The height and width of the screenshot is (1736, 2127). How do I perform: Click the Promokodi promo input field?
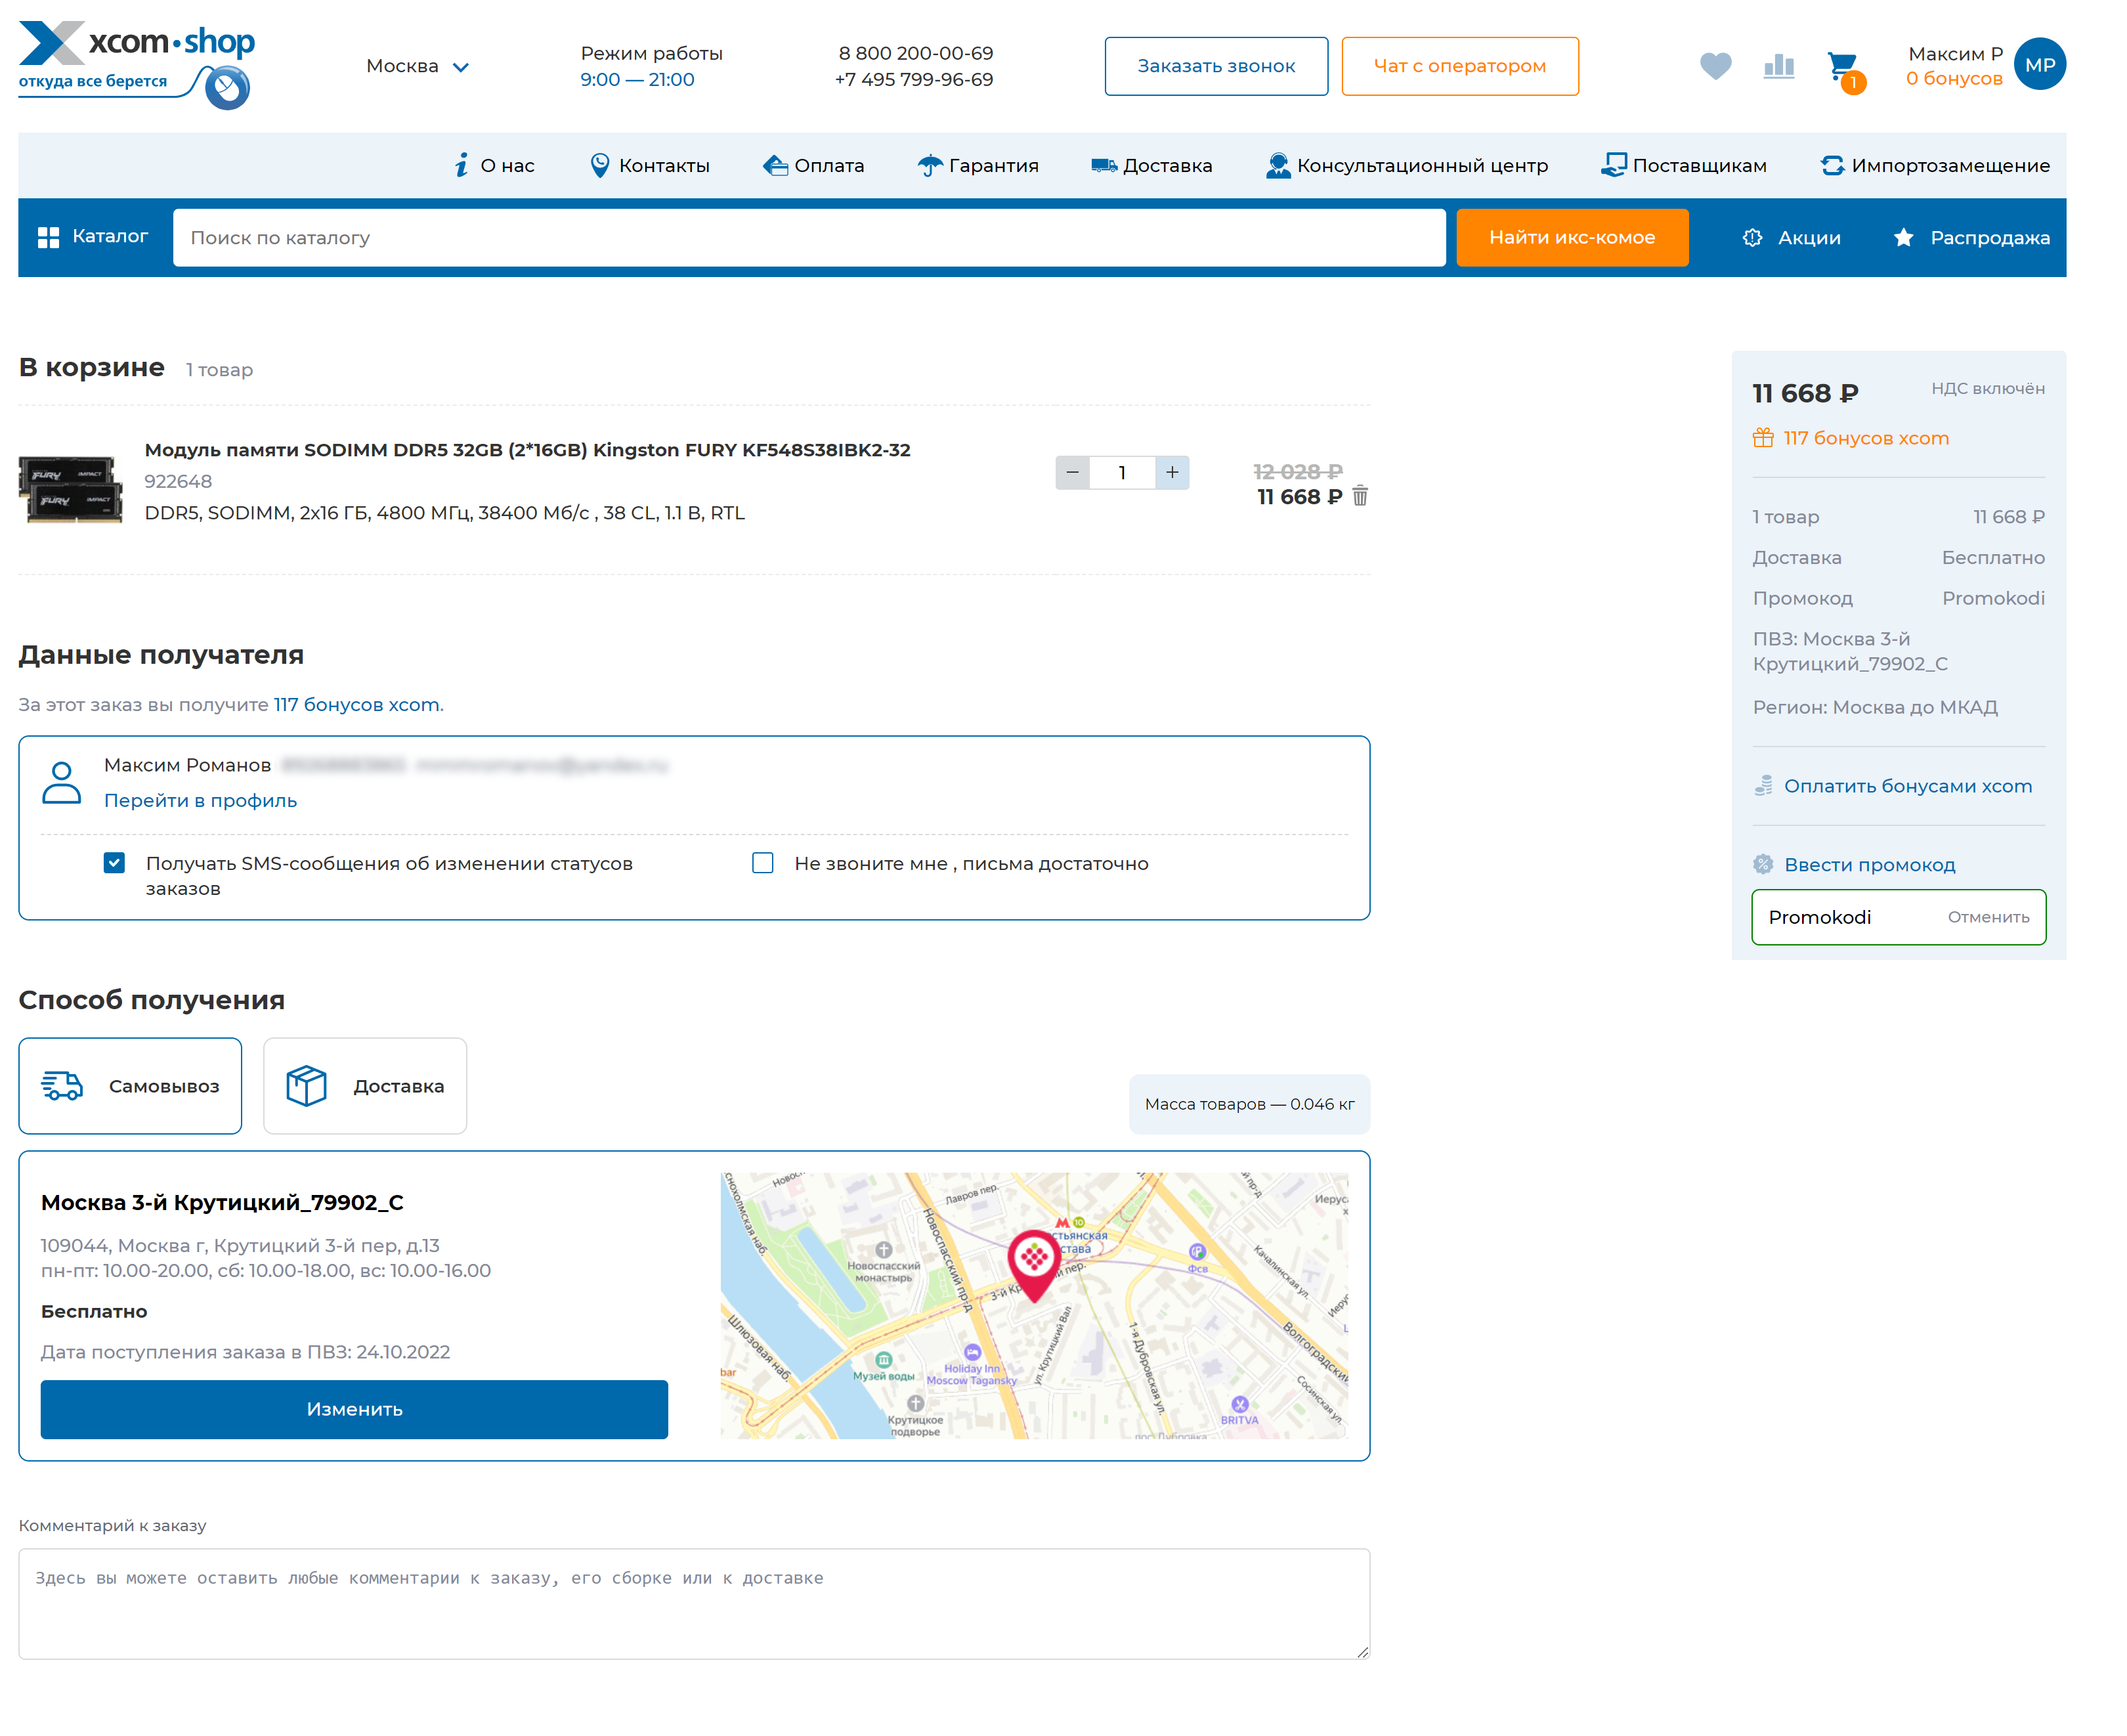click(x=1898, y=917)
